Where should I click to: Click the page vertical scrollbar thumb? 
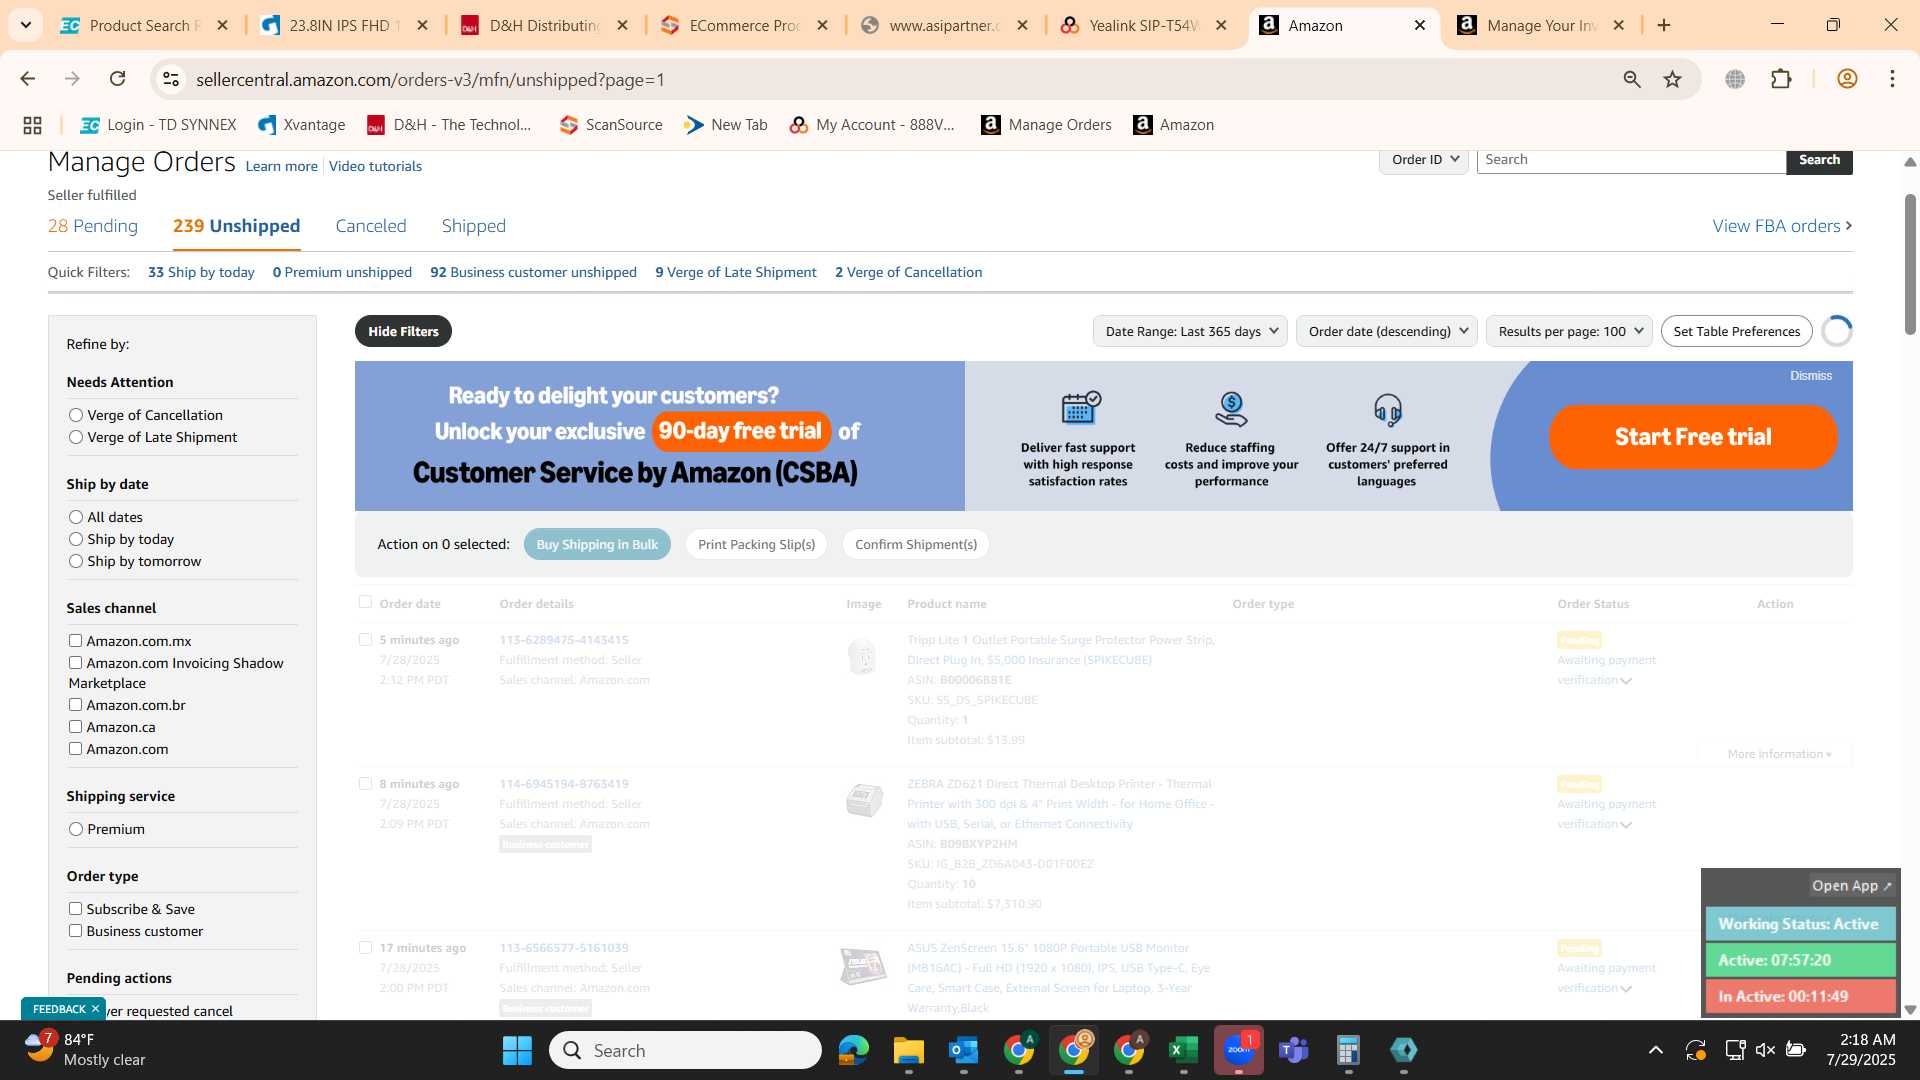click(1910, 265)
